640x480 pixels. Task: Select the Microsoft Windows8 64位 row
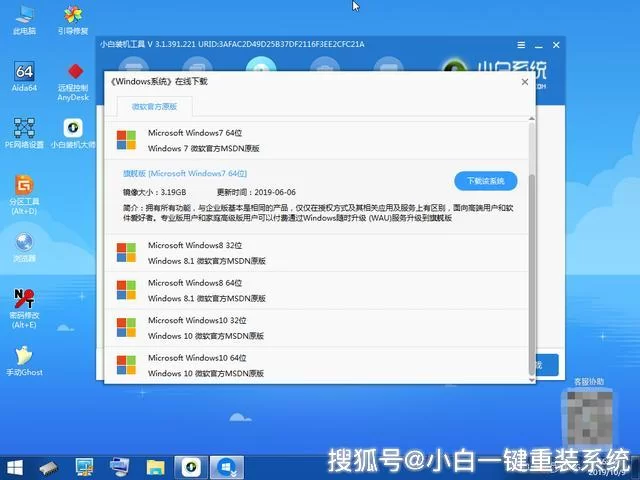coord(320,290)
